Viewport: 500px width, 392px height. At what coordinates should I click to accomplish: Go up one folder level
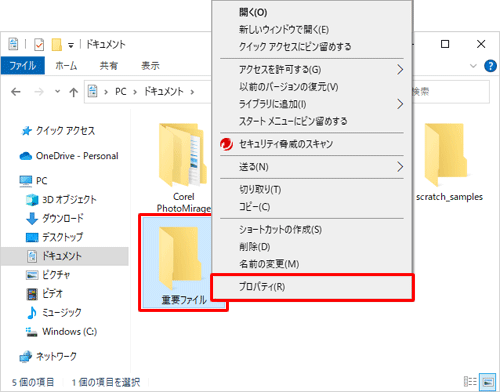click(x=73, y=92)
